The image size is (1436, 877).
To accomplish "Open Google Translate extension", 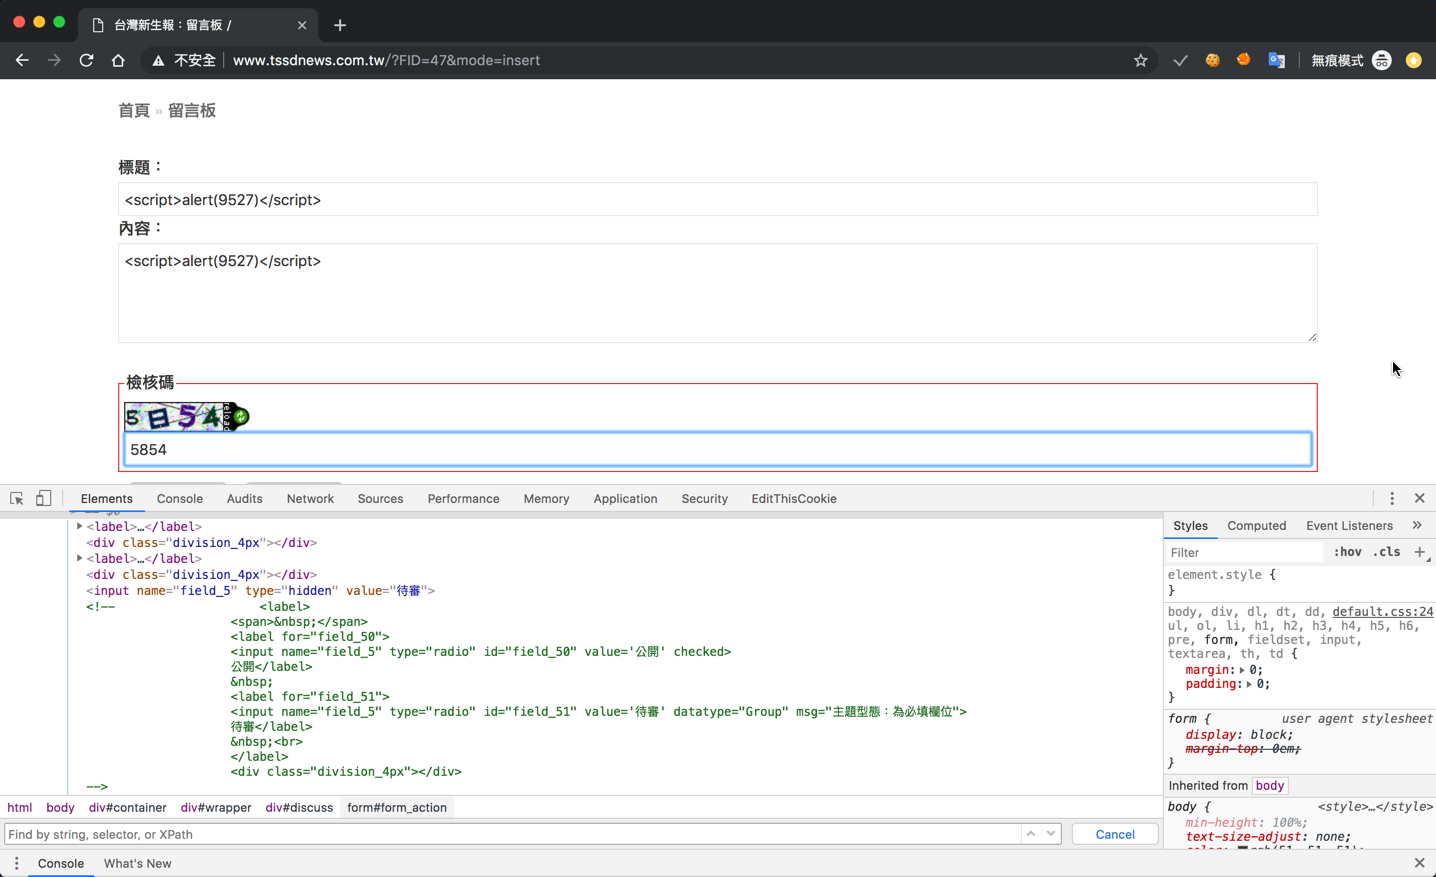I will [1276, 60].
